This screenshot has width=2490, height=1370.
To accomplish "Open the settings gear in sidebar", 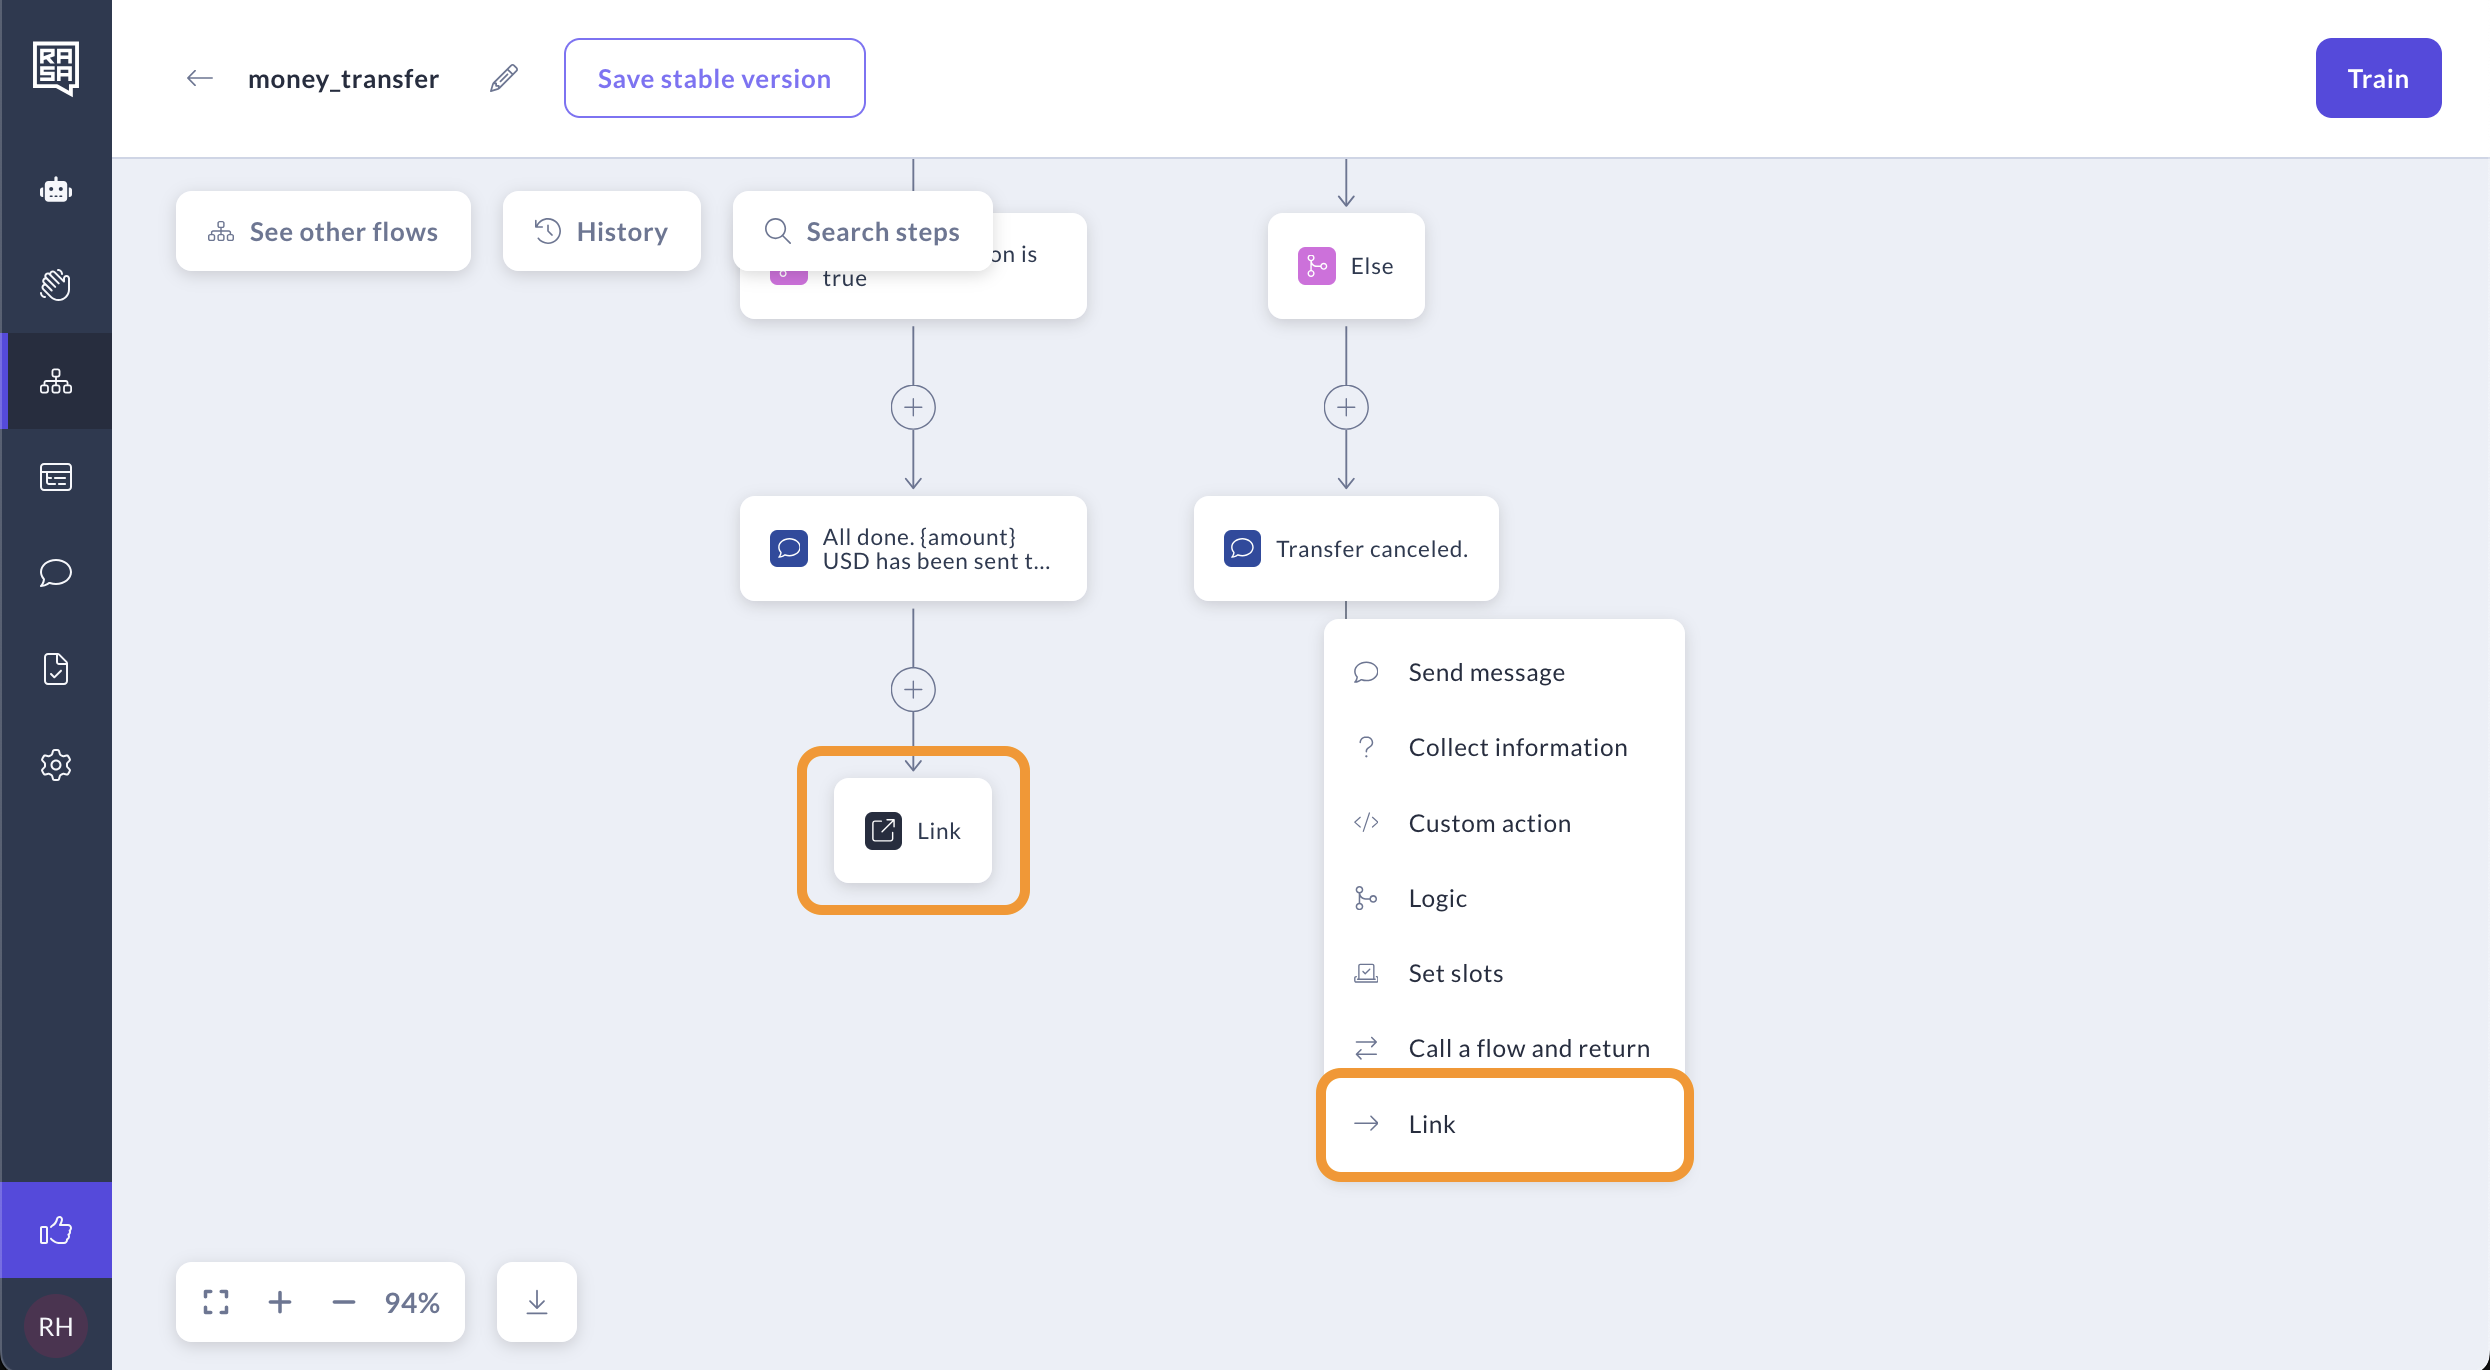I will point(56,765).
